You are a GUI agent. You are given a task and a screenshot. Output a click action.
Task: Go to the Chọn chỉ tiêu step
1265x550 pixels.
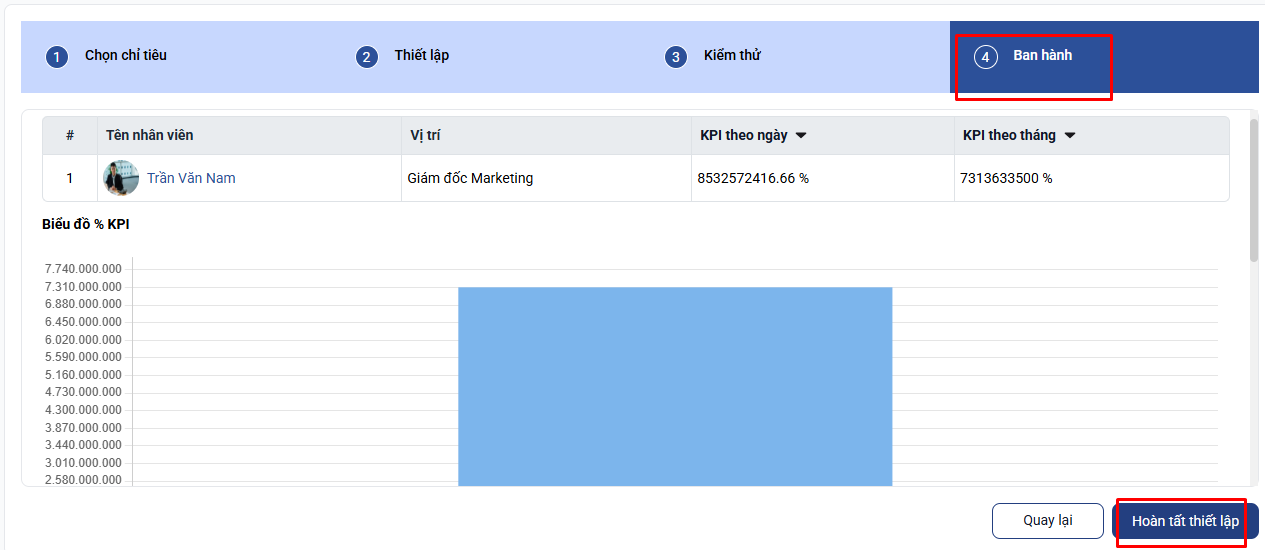click(x=126, y=56)
